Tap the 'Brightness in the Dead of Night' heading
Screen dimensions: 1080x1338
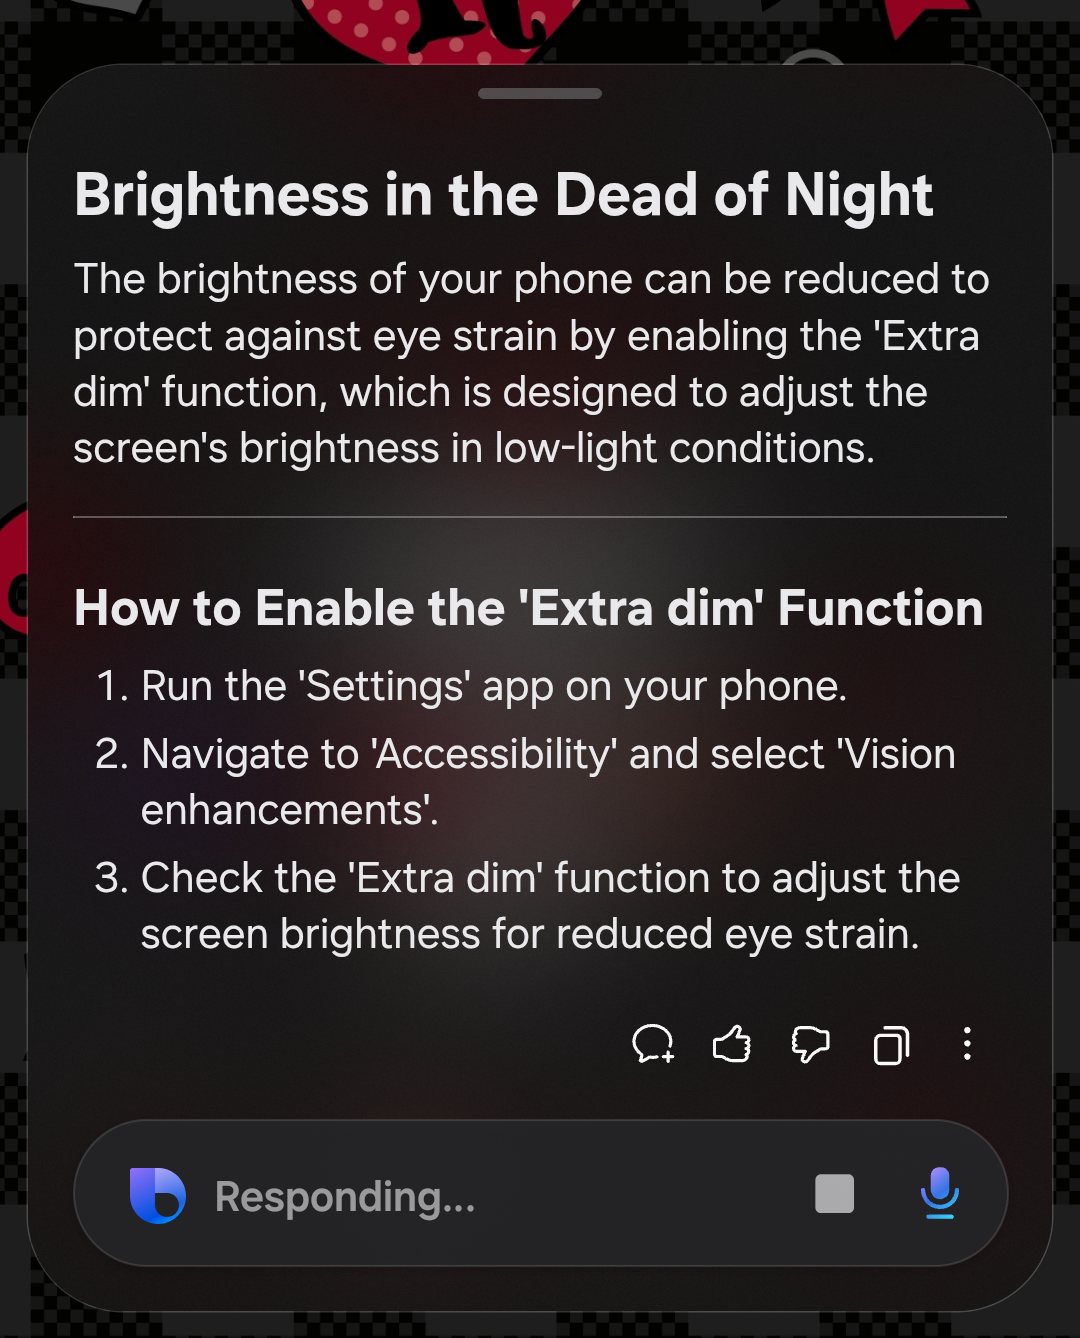[503, 194]
